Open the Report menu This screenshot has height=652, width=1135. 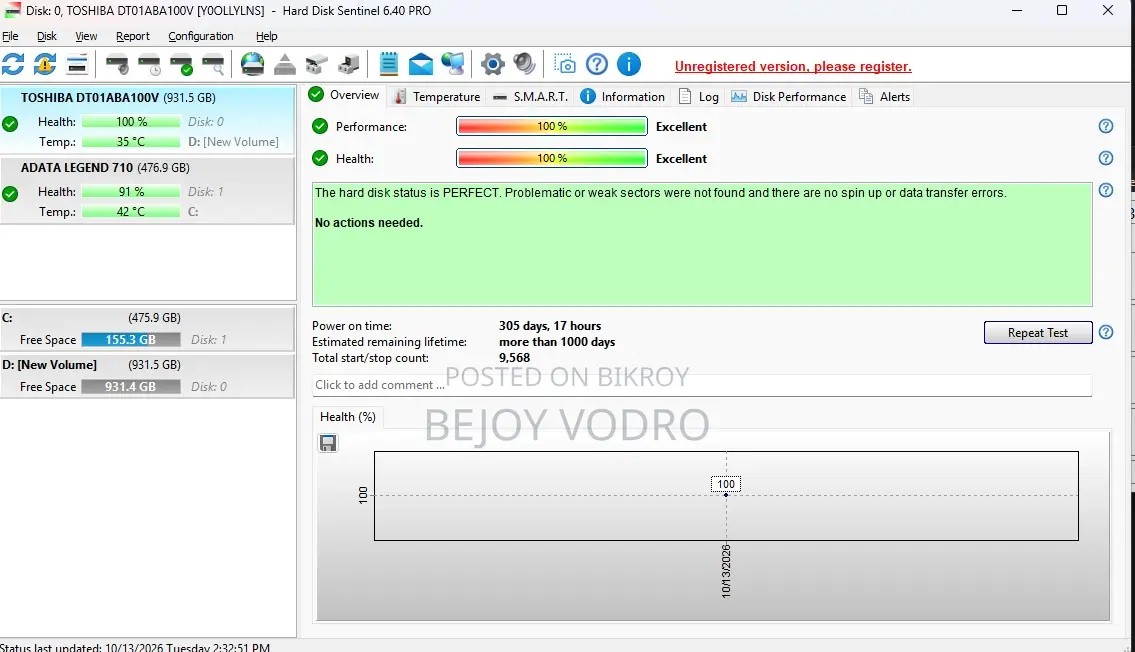[x=132, y=36]
